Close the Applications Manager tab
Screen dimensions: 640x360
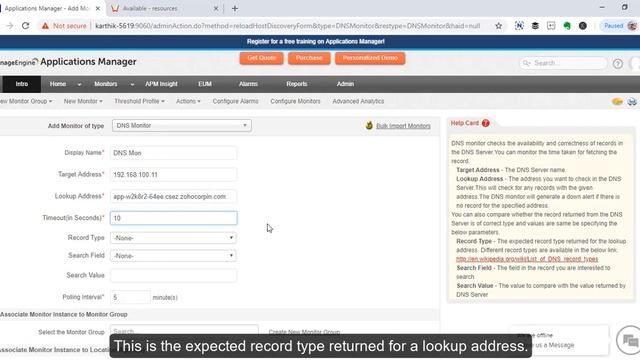point(98,8)
